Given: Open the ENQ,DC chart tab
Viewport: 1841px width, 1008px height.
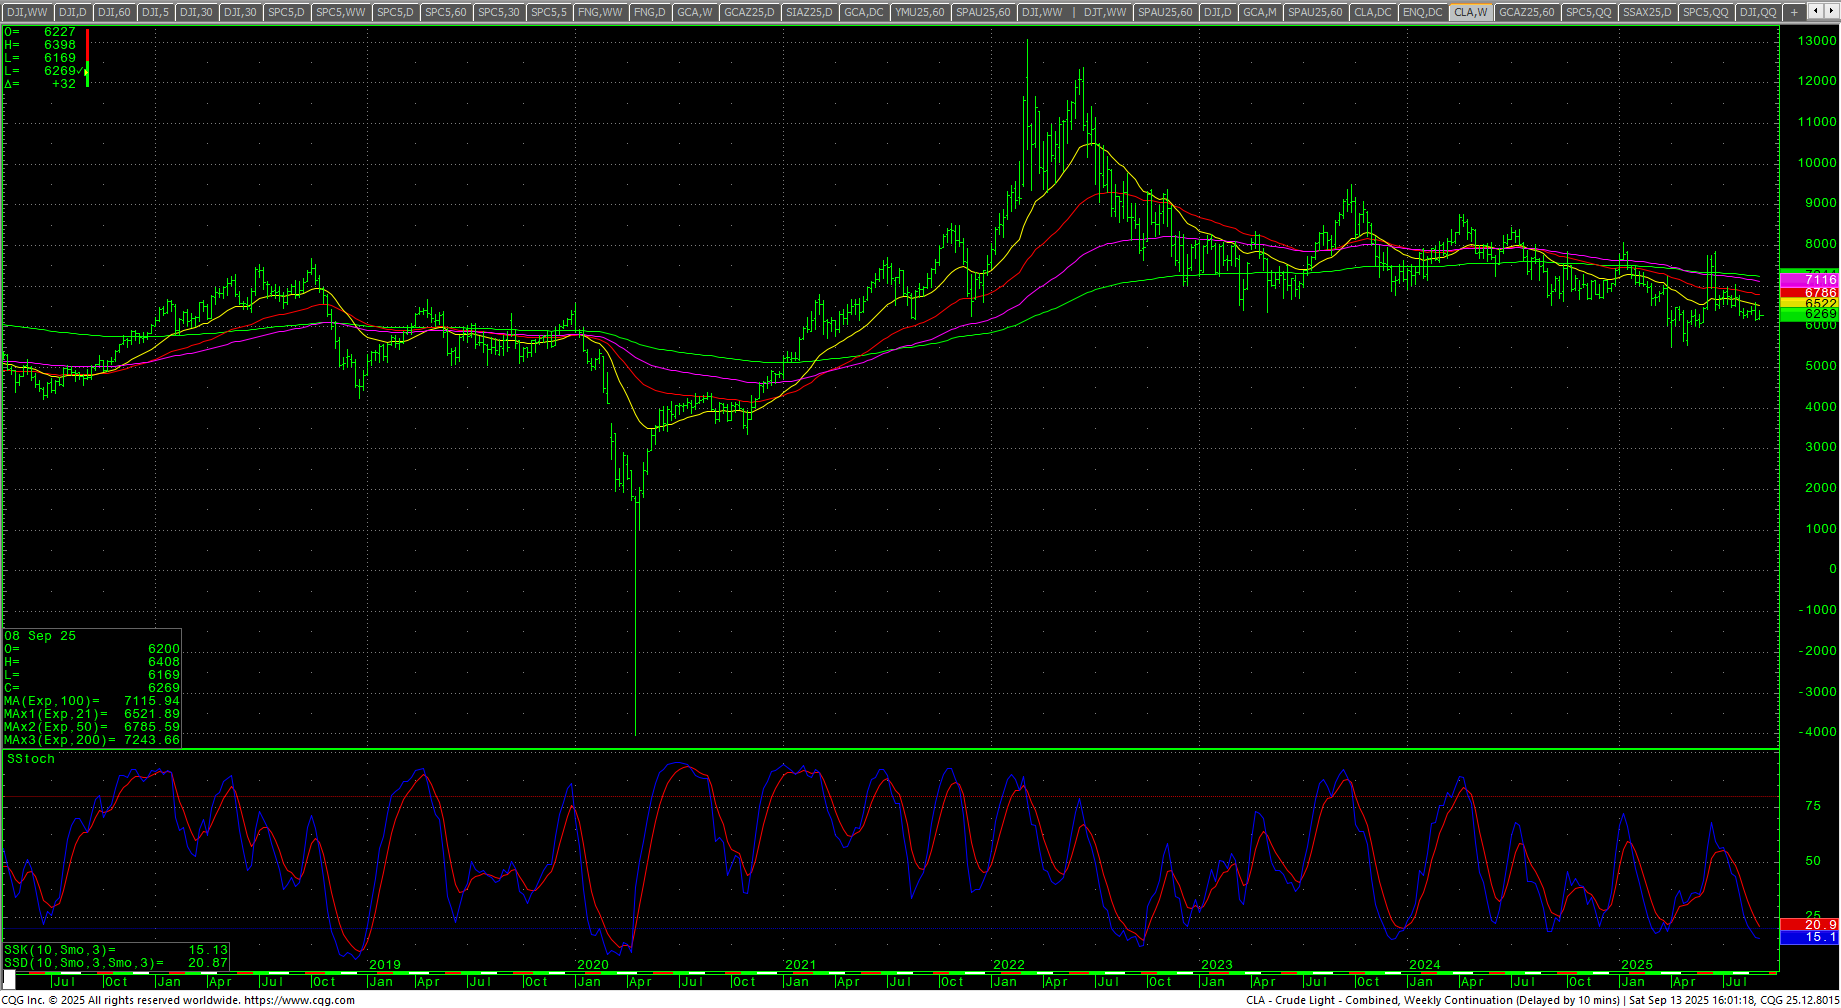Looking at the screenshot, I should 1422,12.
